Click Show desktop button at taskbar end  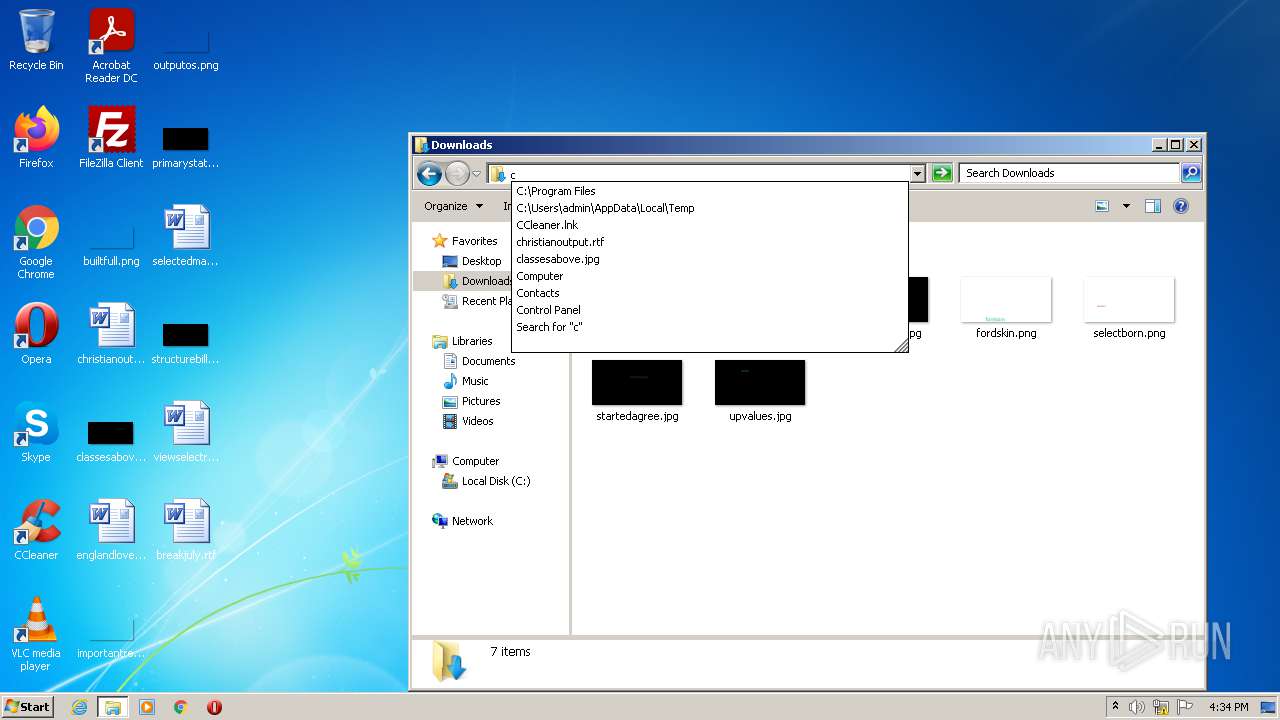(x=1270, y=707)
